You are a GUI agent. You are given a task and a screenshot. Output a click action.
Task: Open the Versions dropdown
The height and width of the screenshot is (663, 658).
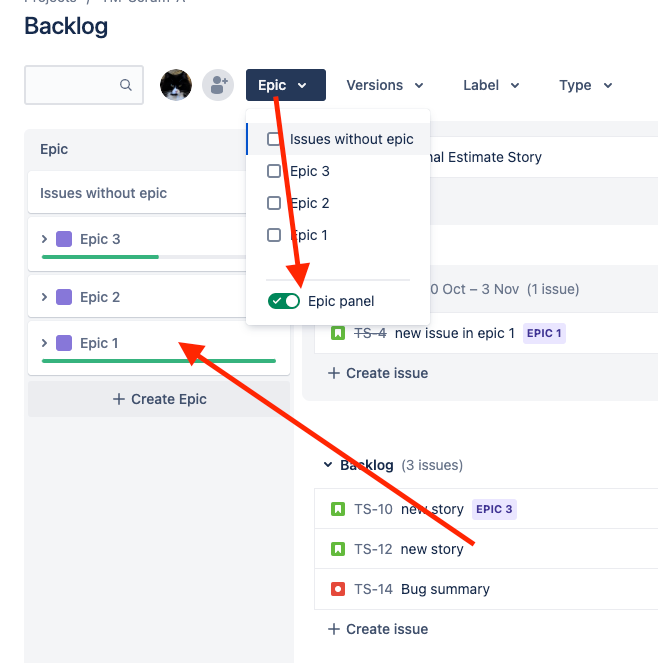pos(385,85)
